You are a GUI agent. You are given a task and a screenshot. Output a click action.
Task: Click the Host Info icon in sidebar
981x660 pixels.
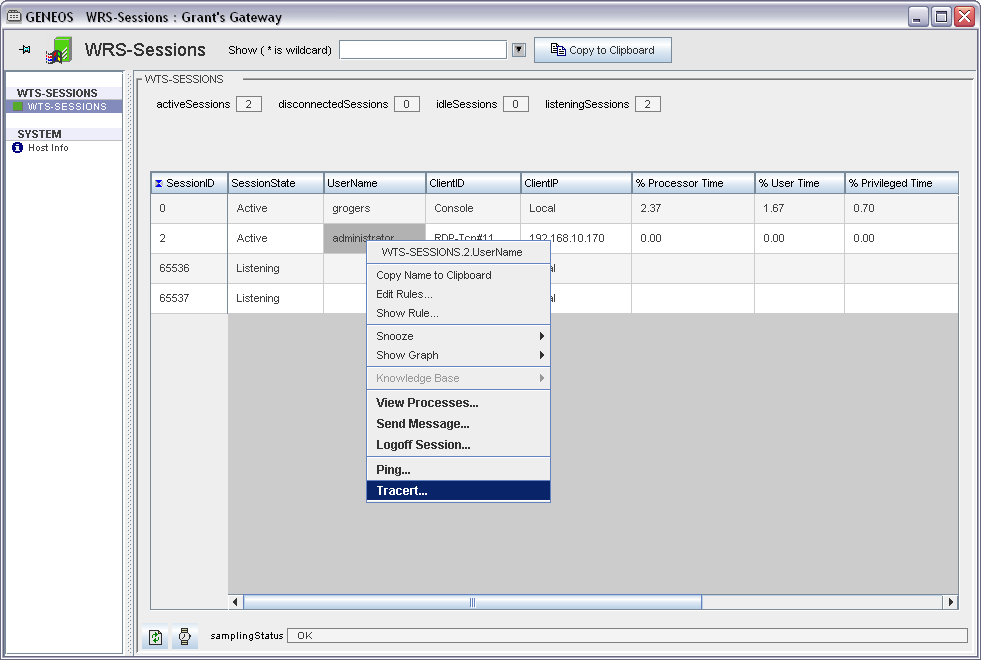pyautogui.click(x=17, y=148)
